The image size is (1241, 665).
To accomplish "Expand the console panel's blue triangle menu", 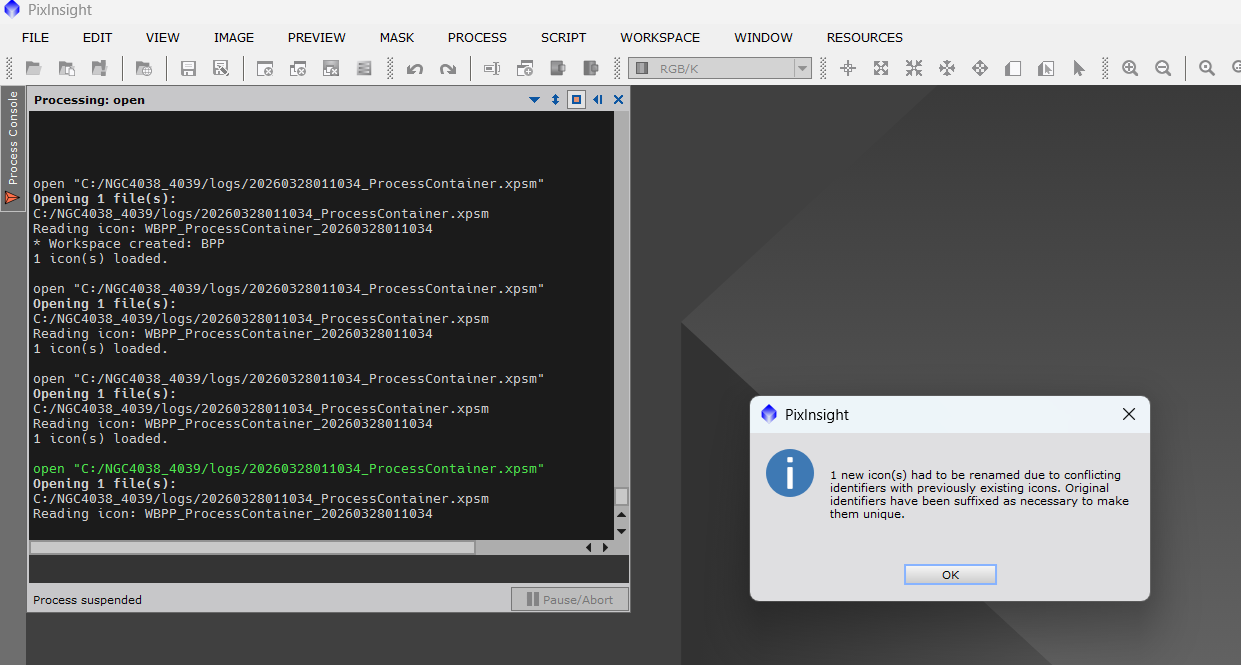I will click(x=535, y=100).
